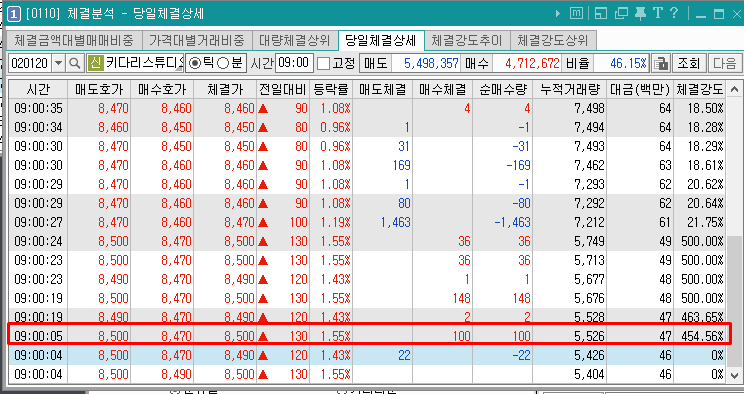Click the 체결강도 column header
Viewport: 744px width, 394px height.
[700, 89]
